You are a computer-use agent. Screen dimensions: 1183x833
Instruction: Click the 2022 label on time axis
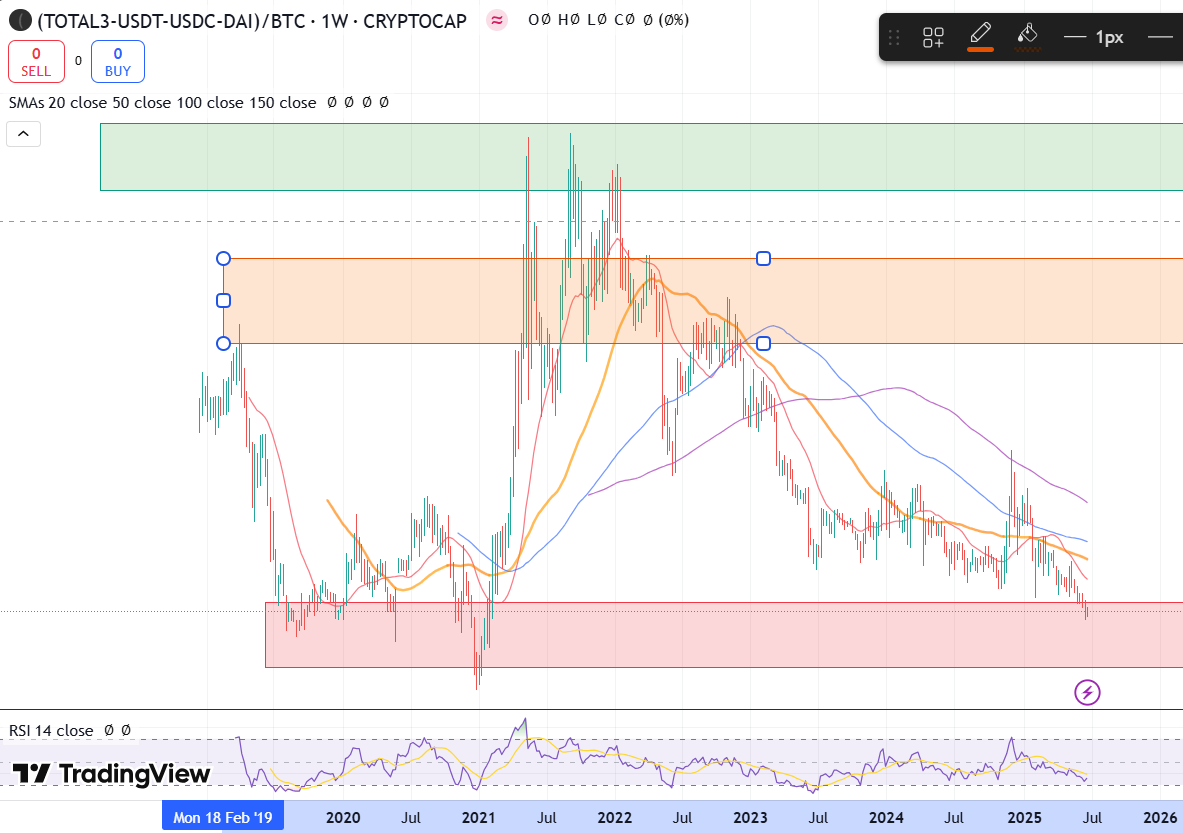click(614, 818)
